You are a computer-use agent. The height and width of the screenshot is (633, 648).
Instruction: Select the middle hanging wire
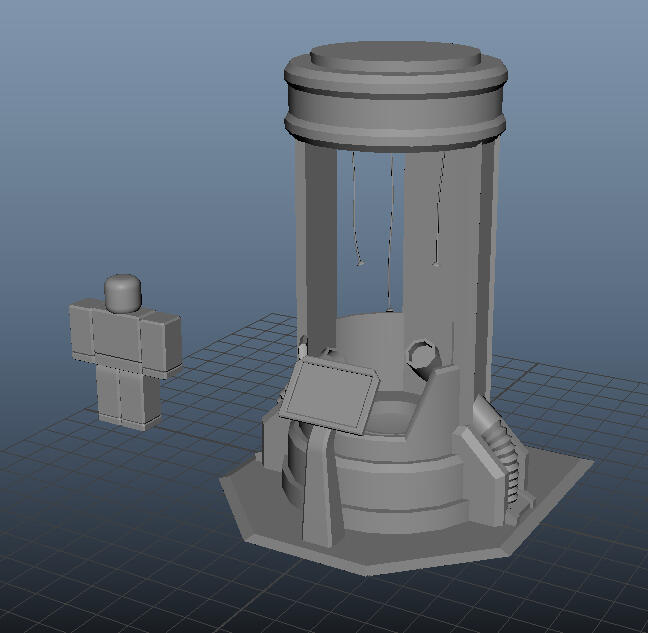tap(390, 233)
